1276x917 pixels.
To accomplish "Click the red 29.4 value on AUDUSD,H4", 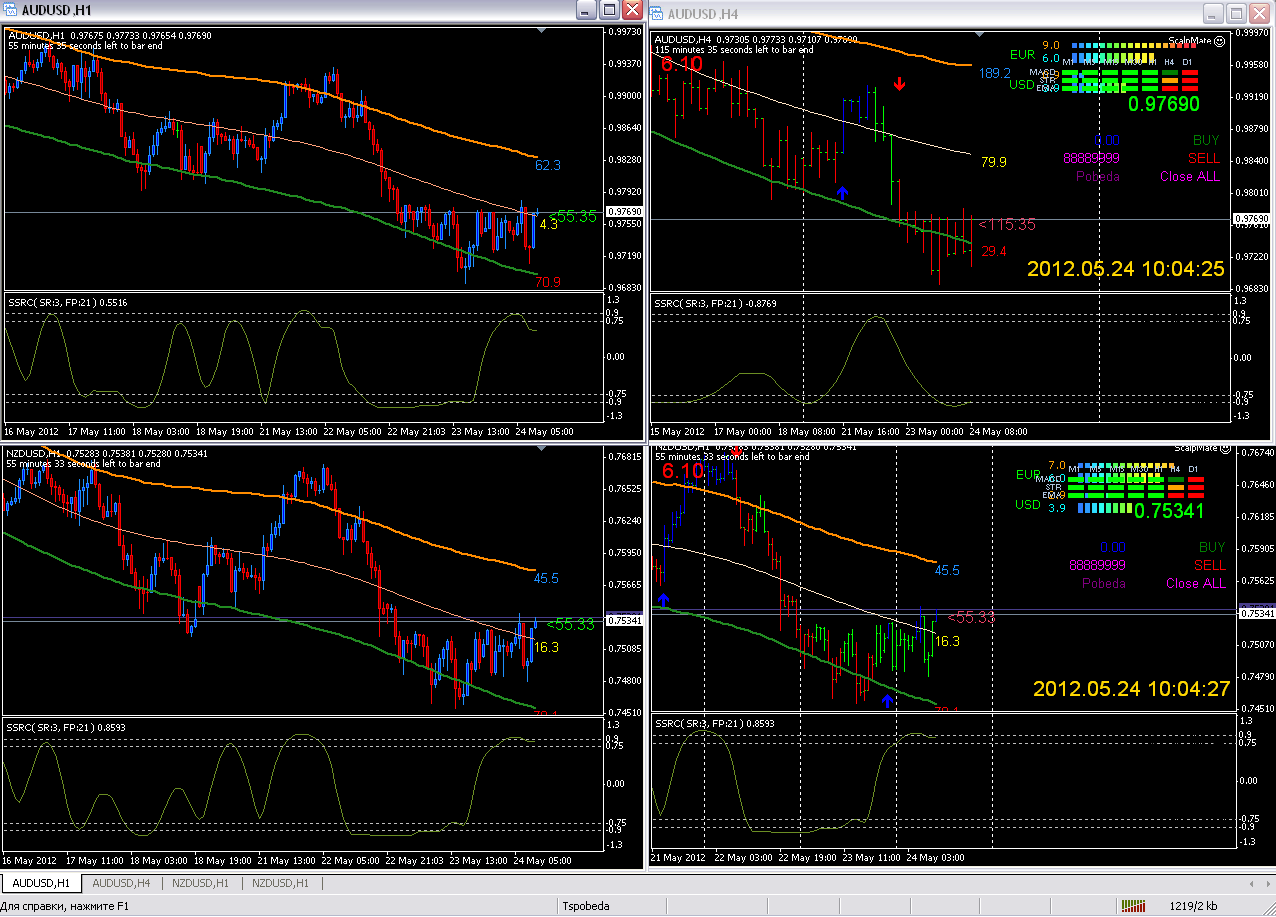I will [994, 251].
